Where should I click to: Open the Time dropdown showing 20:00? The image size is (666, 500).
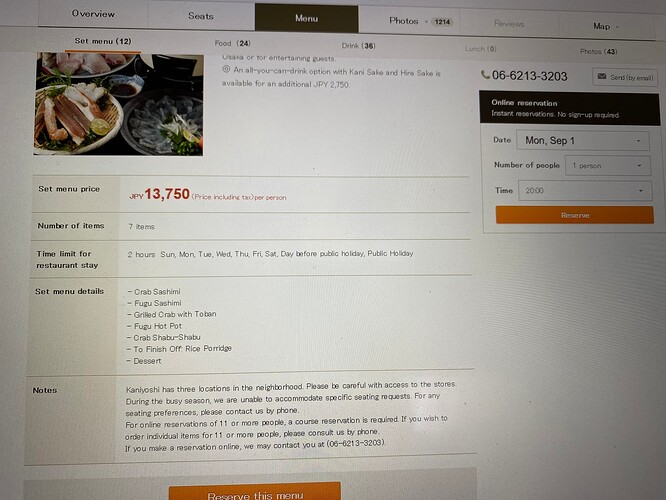click(x=585, y=191)
